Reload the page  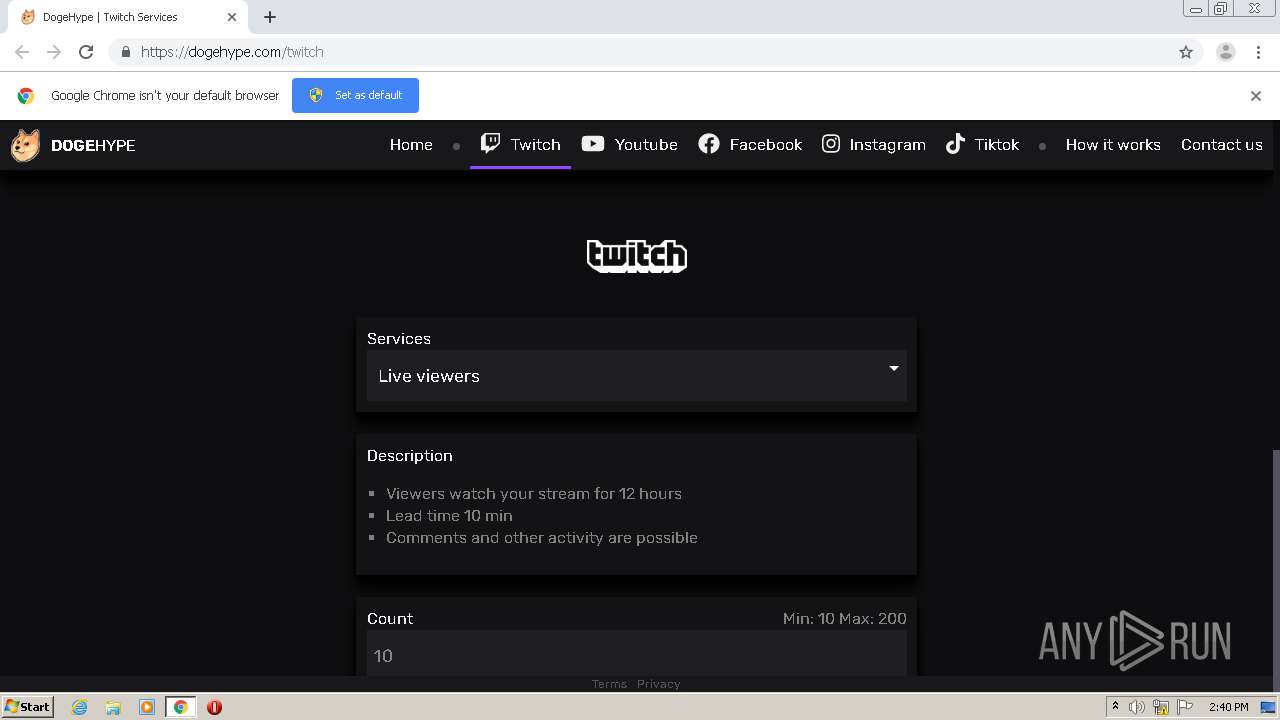pyautogui.click(x=86, y=52)
